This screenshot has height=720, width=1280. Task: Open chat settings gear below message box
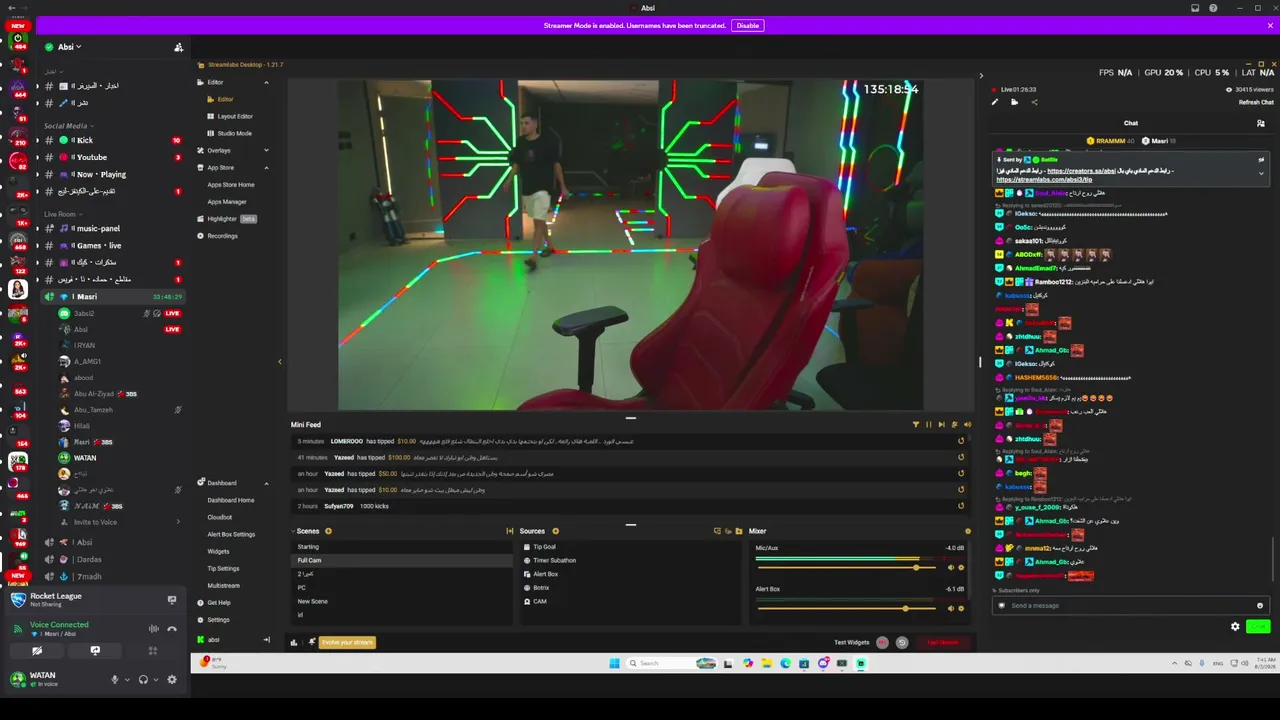(1235, 627)
